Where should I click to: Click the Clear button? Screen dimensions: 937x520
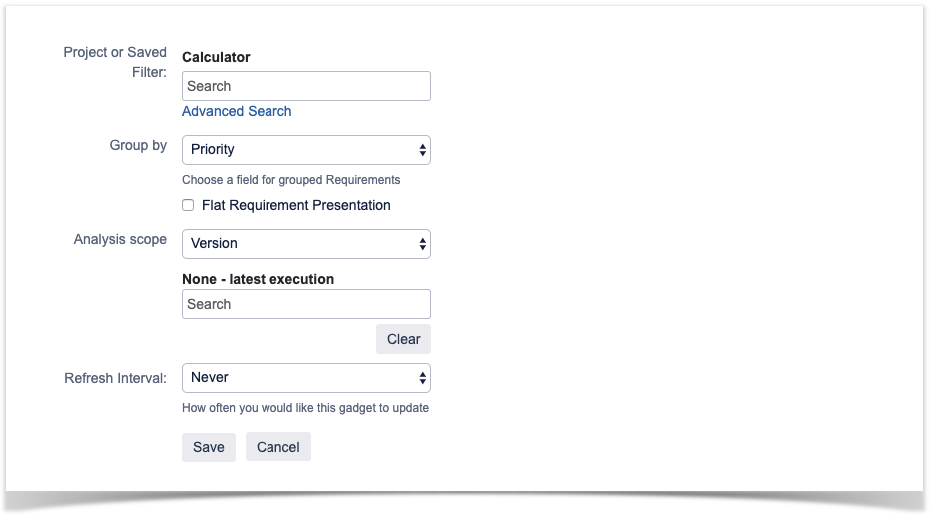click(403, 339)
